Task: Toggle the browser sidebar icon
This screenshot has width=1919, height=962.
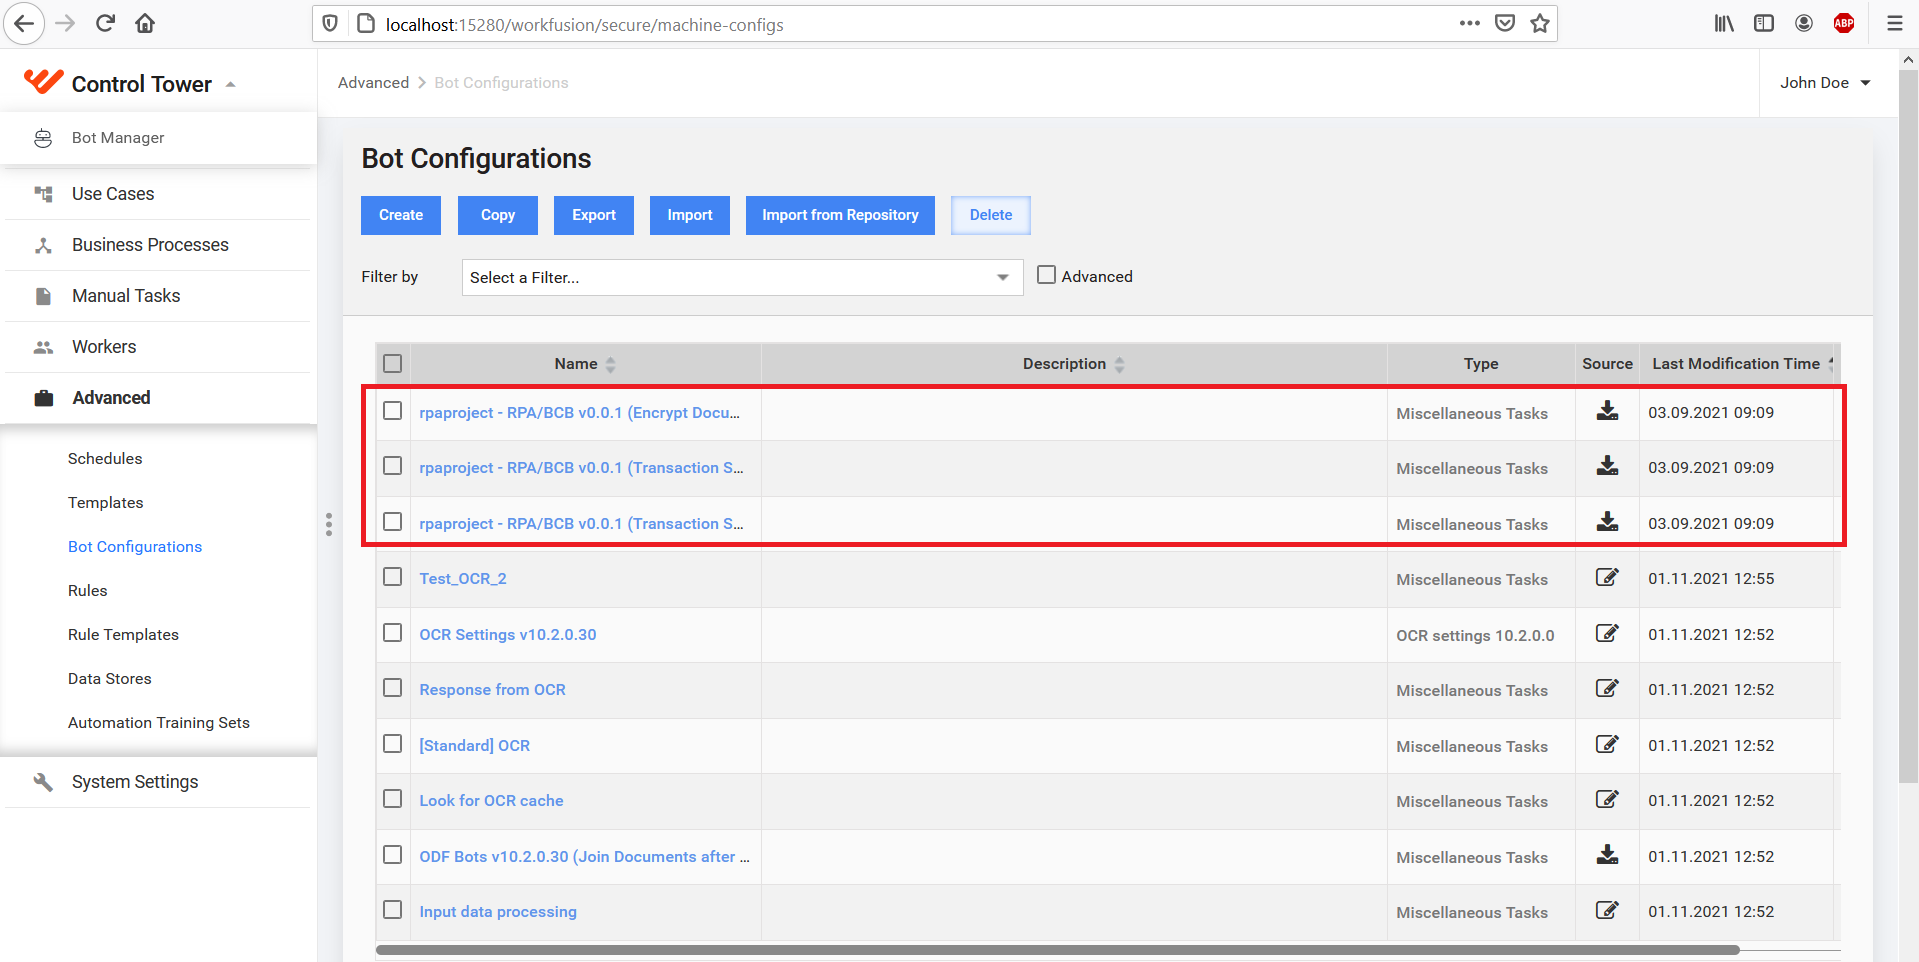Action: [1764, 24]
